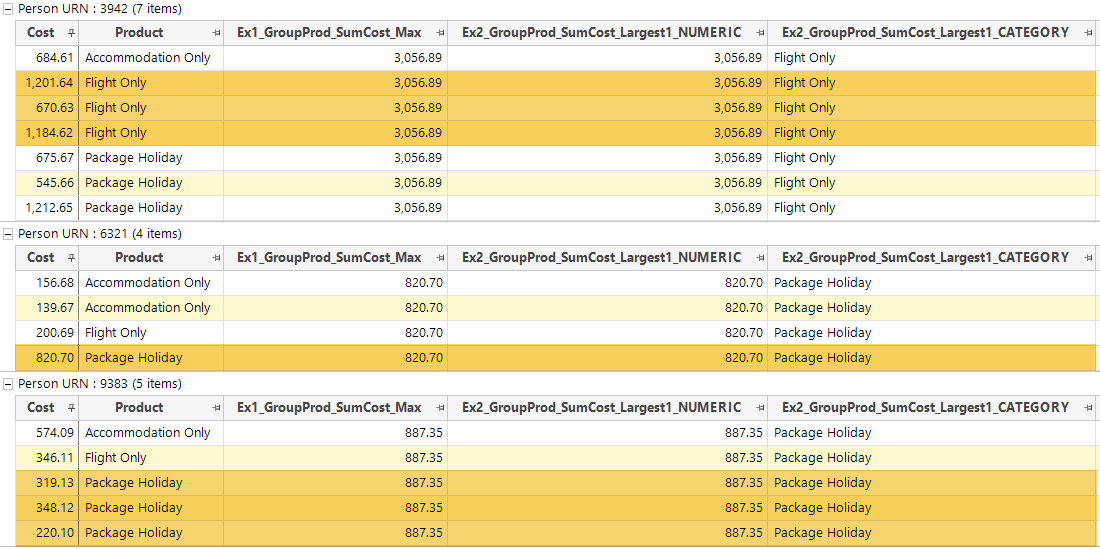The width and height of the screenshot is (1100, 549).
Task: Click the Person URN : 6321 (4 items) group title
Action: 99,233
